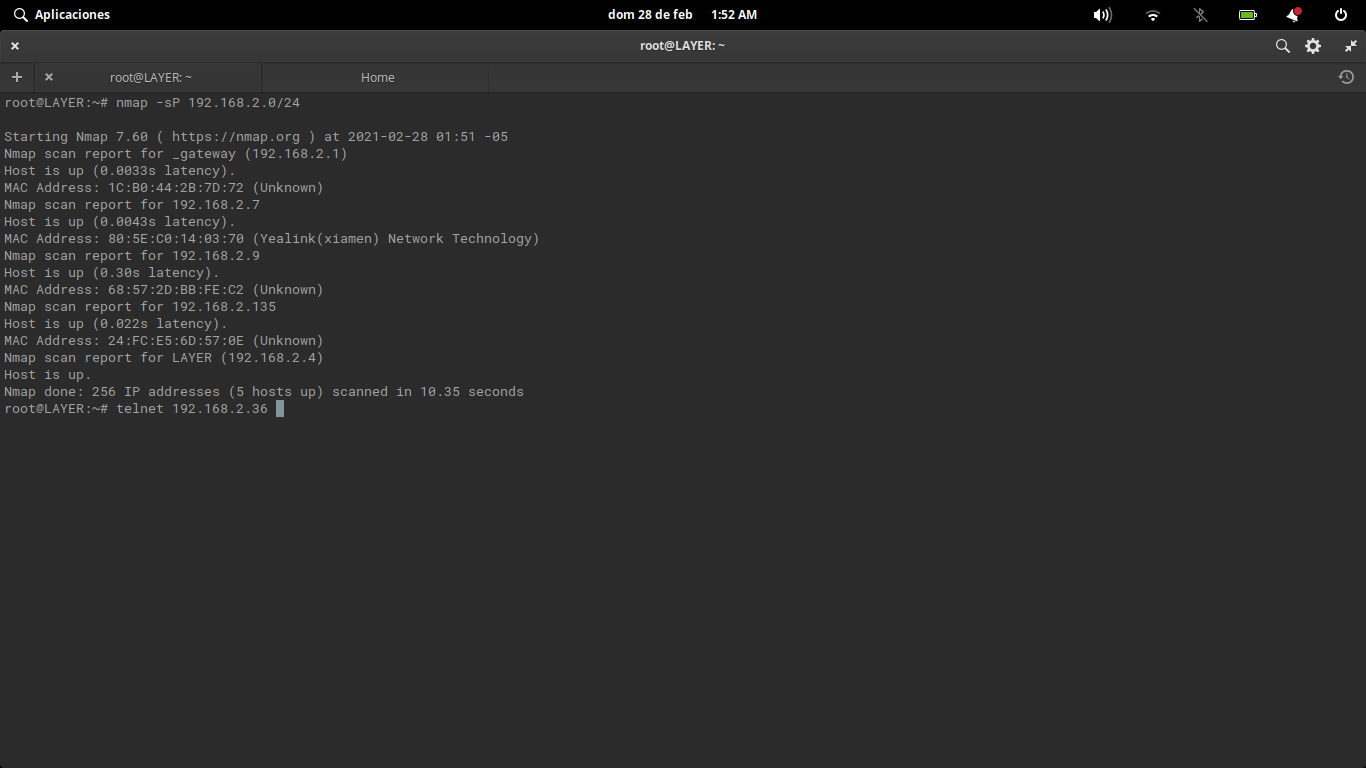1366x768 pixels.
Task: Switch to the Home tab
Action: click(377, 77)
